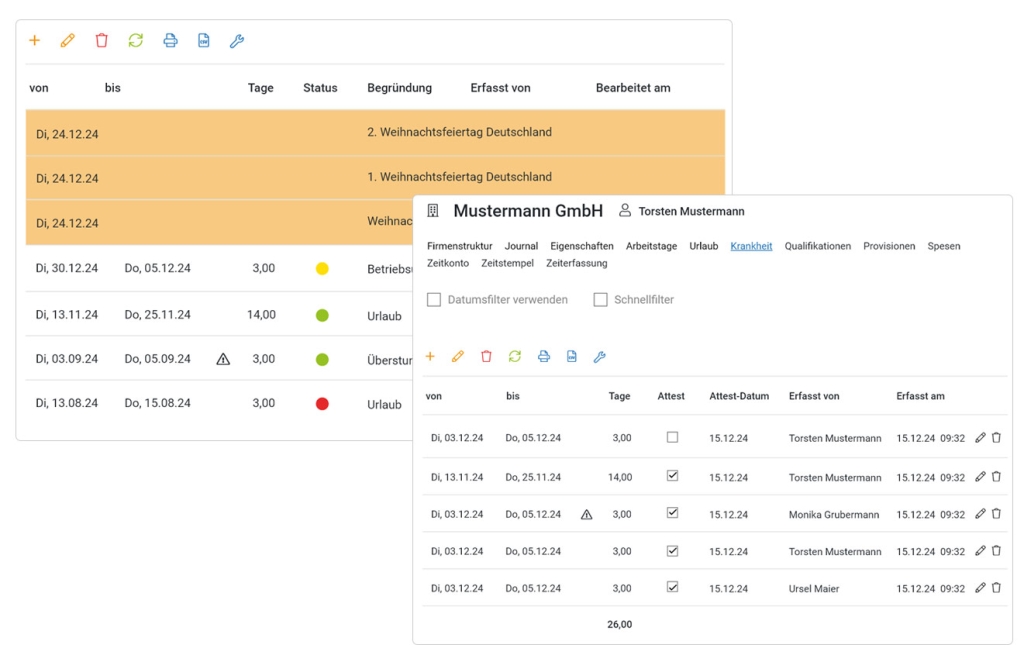Click the red status dot in the 13.08.24 row
1024x662 pixels.
[322, 404]
